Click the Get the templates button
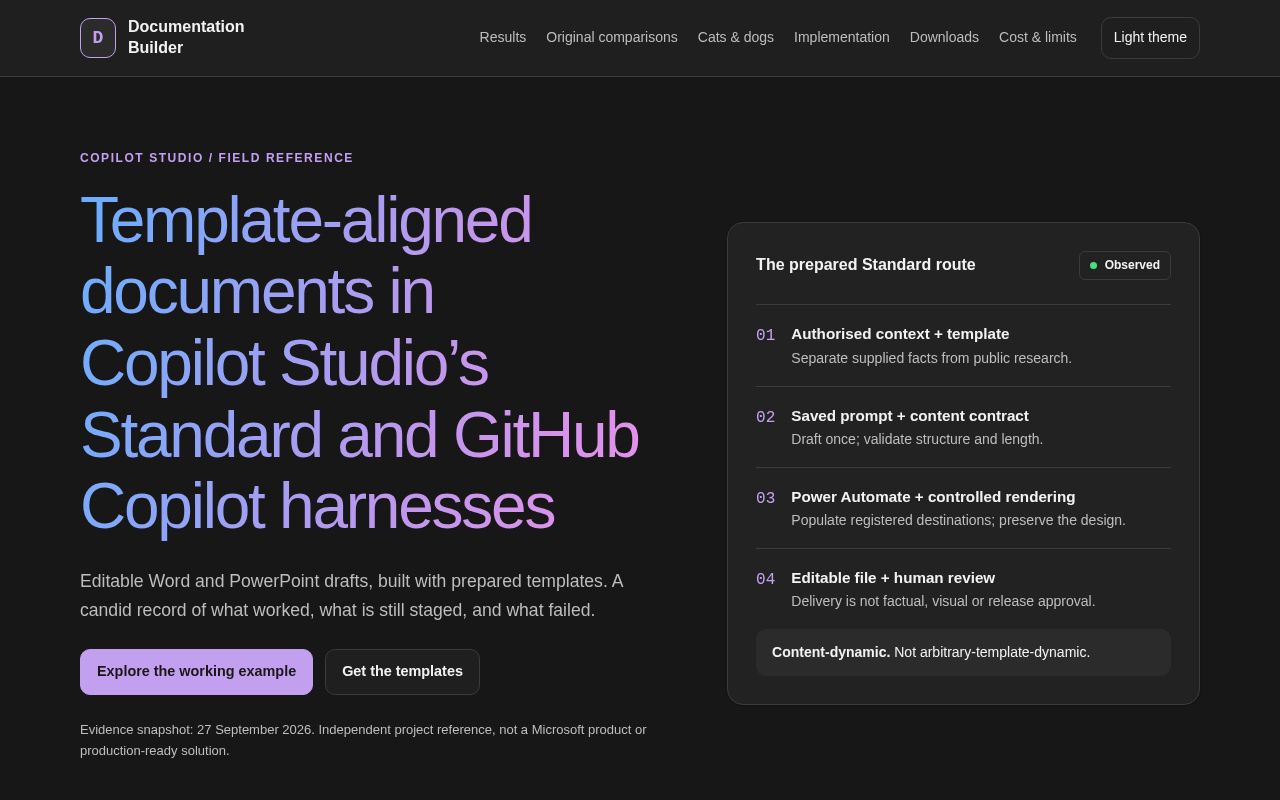This screenshot has height=800, width=1280. click(402, 672)
